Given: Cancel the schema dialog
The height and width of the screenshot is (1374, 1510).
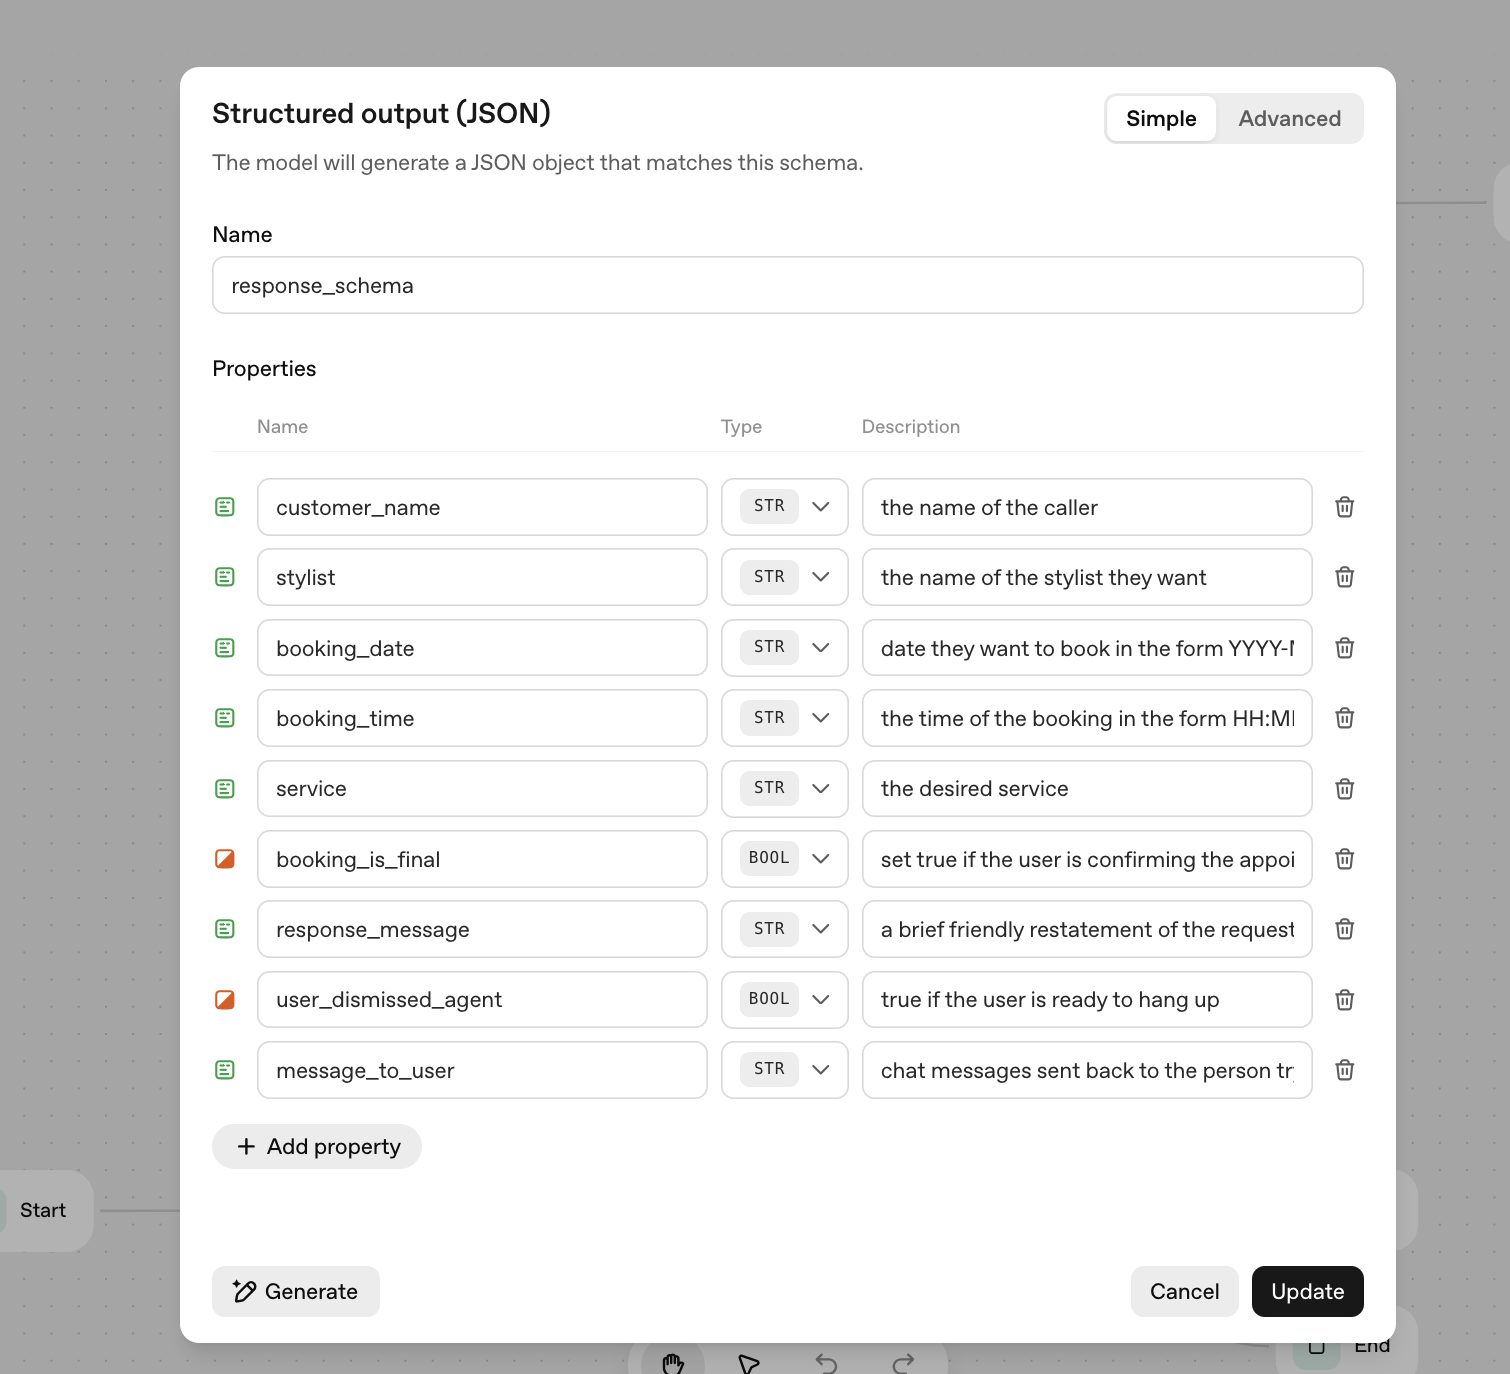Looking at the screenshot, I should coord(1184,1291).
